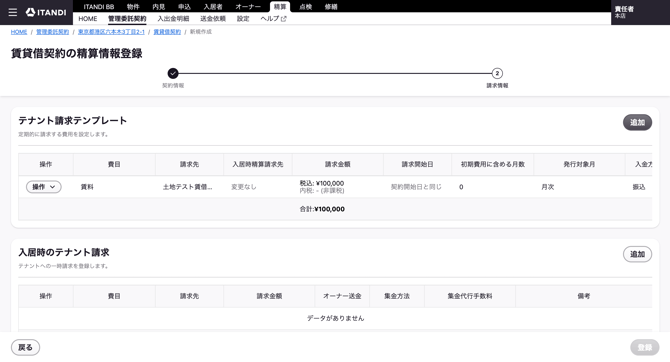Click the 戻る button
Viewport: 670px width, 362px height.
click(25, 347)
